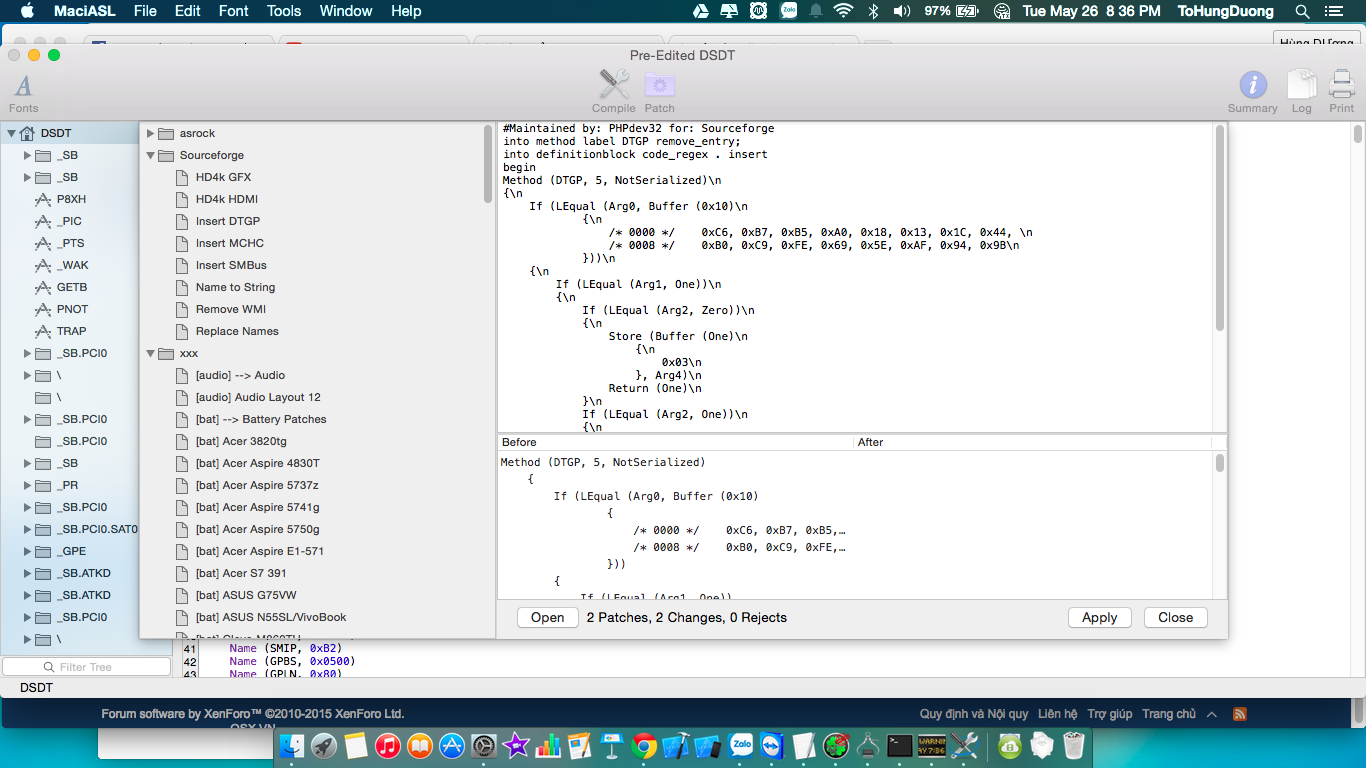Collapse the DSDT root tree node
This screenshot has width=1366, height=768.
[11, 133]
